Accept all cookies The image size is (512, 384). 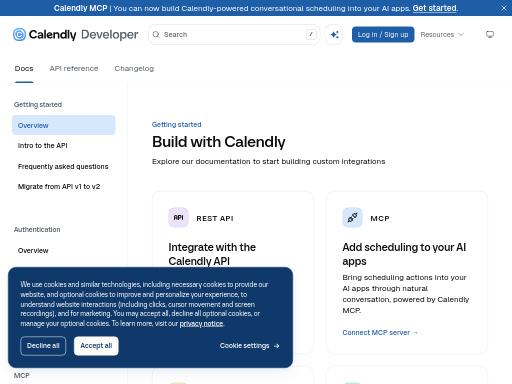[x=96, y=346]
